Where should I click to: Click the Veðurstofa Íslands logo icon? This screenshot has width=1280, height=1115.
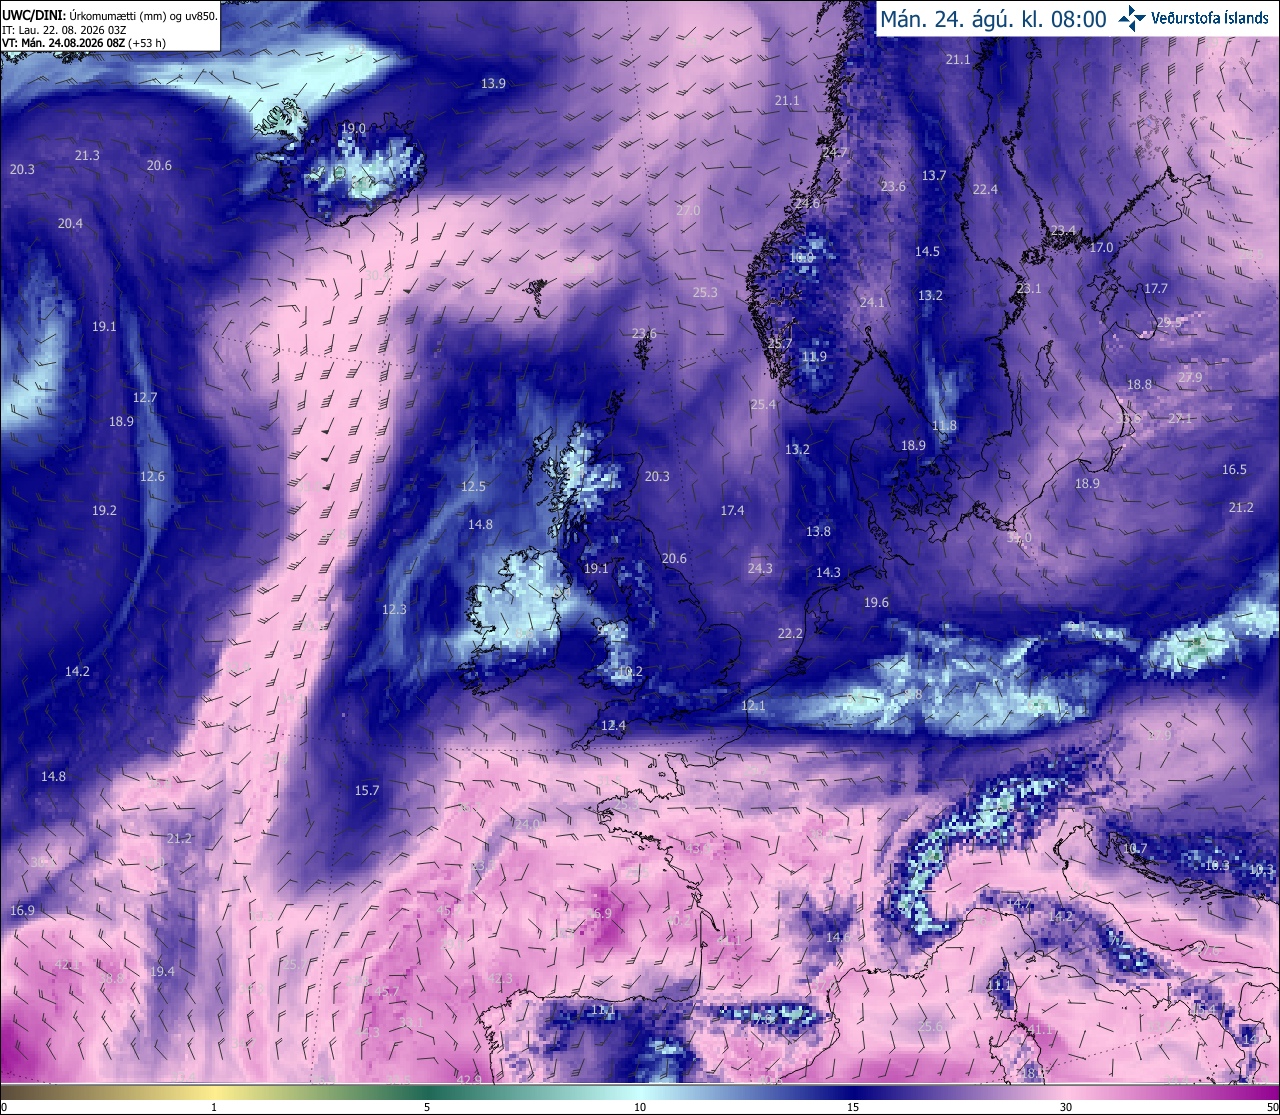click(x=1132, y=17)
